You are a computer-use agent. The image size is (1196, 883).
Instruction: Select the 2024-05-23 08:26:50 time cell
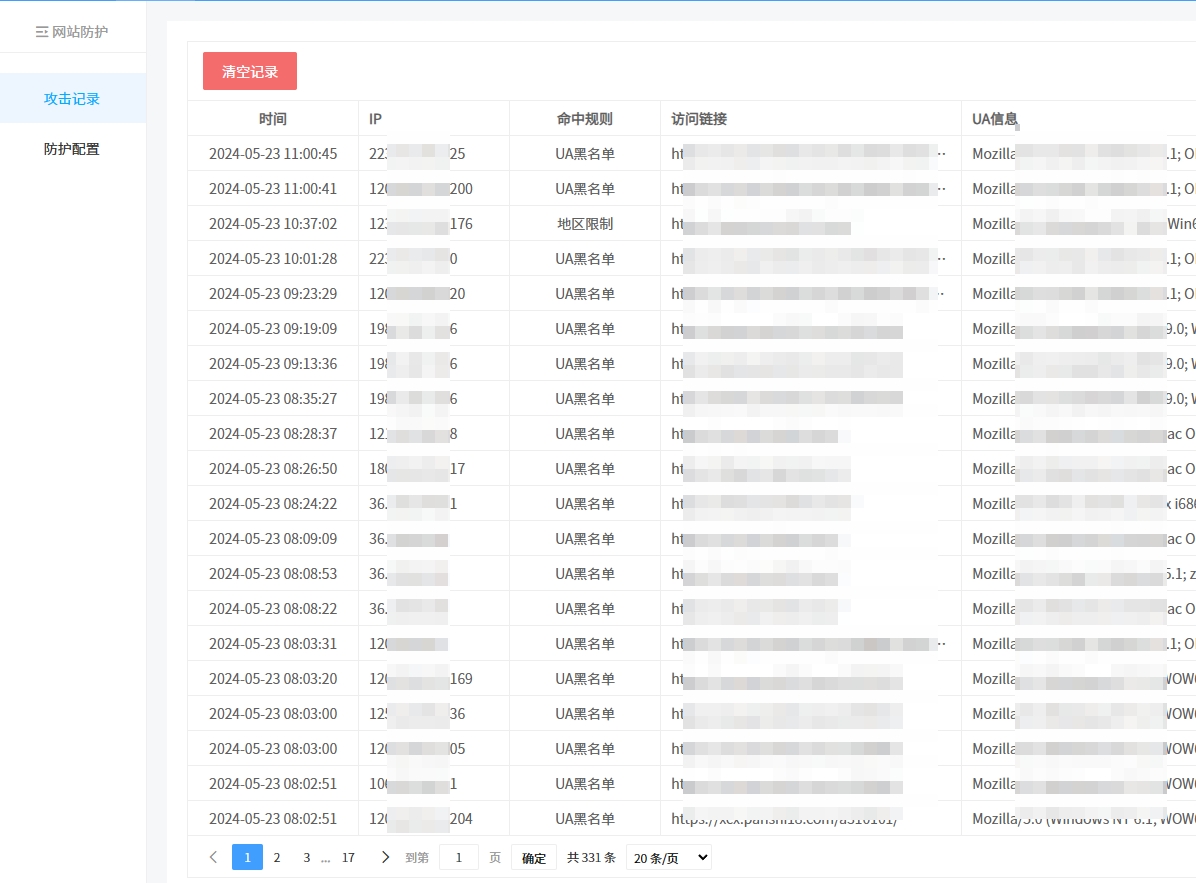point(273,468)
